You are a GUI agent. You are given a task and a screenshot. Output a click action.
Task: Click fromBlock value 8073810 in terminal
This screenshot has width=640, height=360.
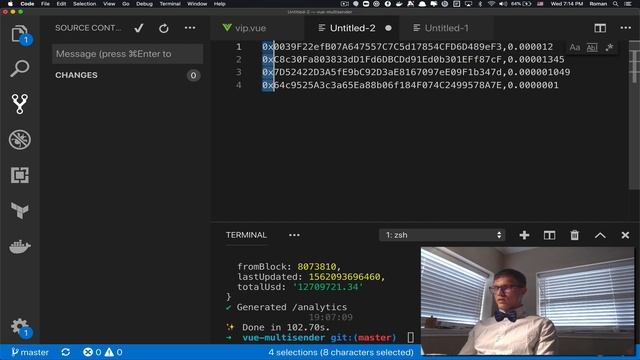pos(317,267)
